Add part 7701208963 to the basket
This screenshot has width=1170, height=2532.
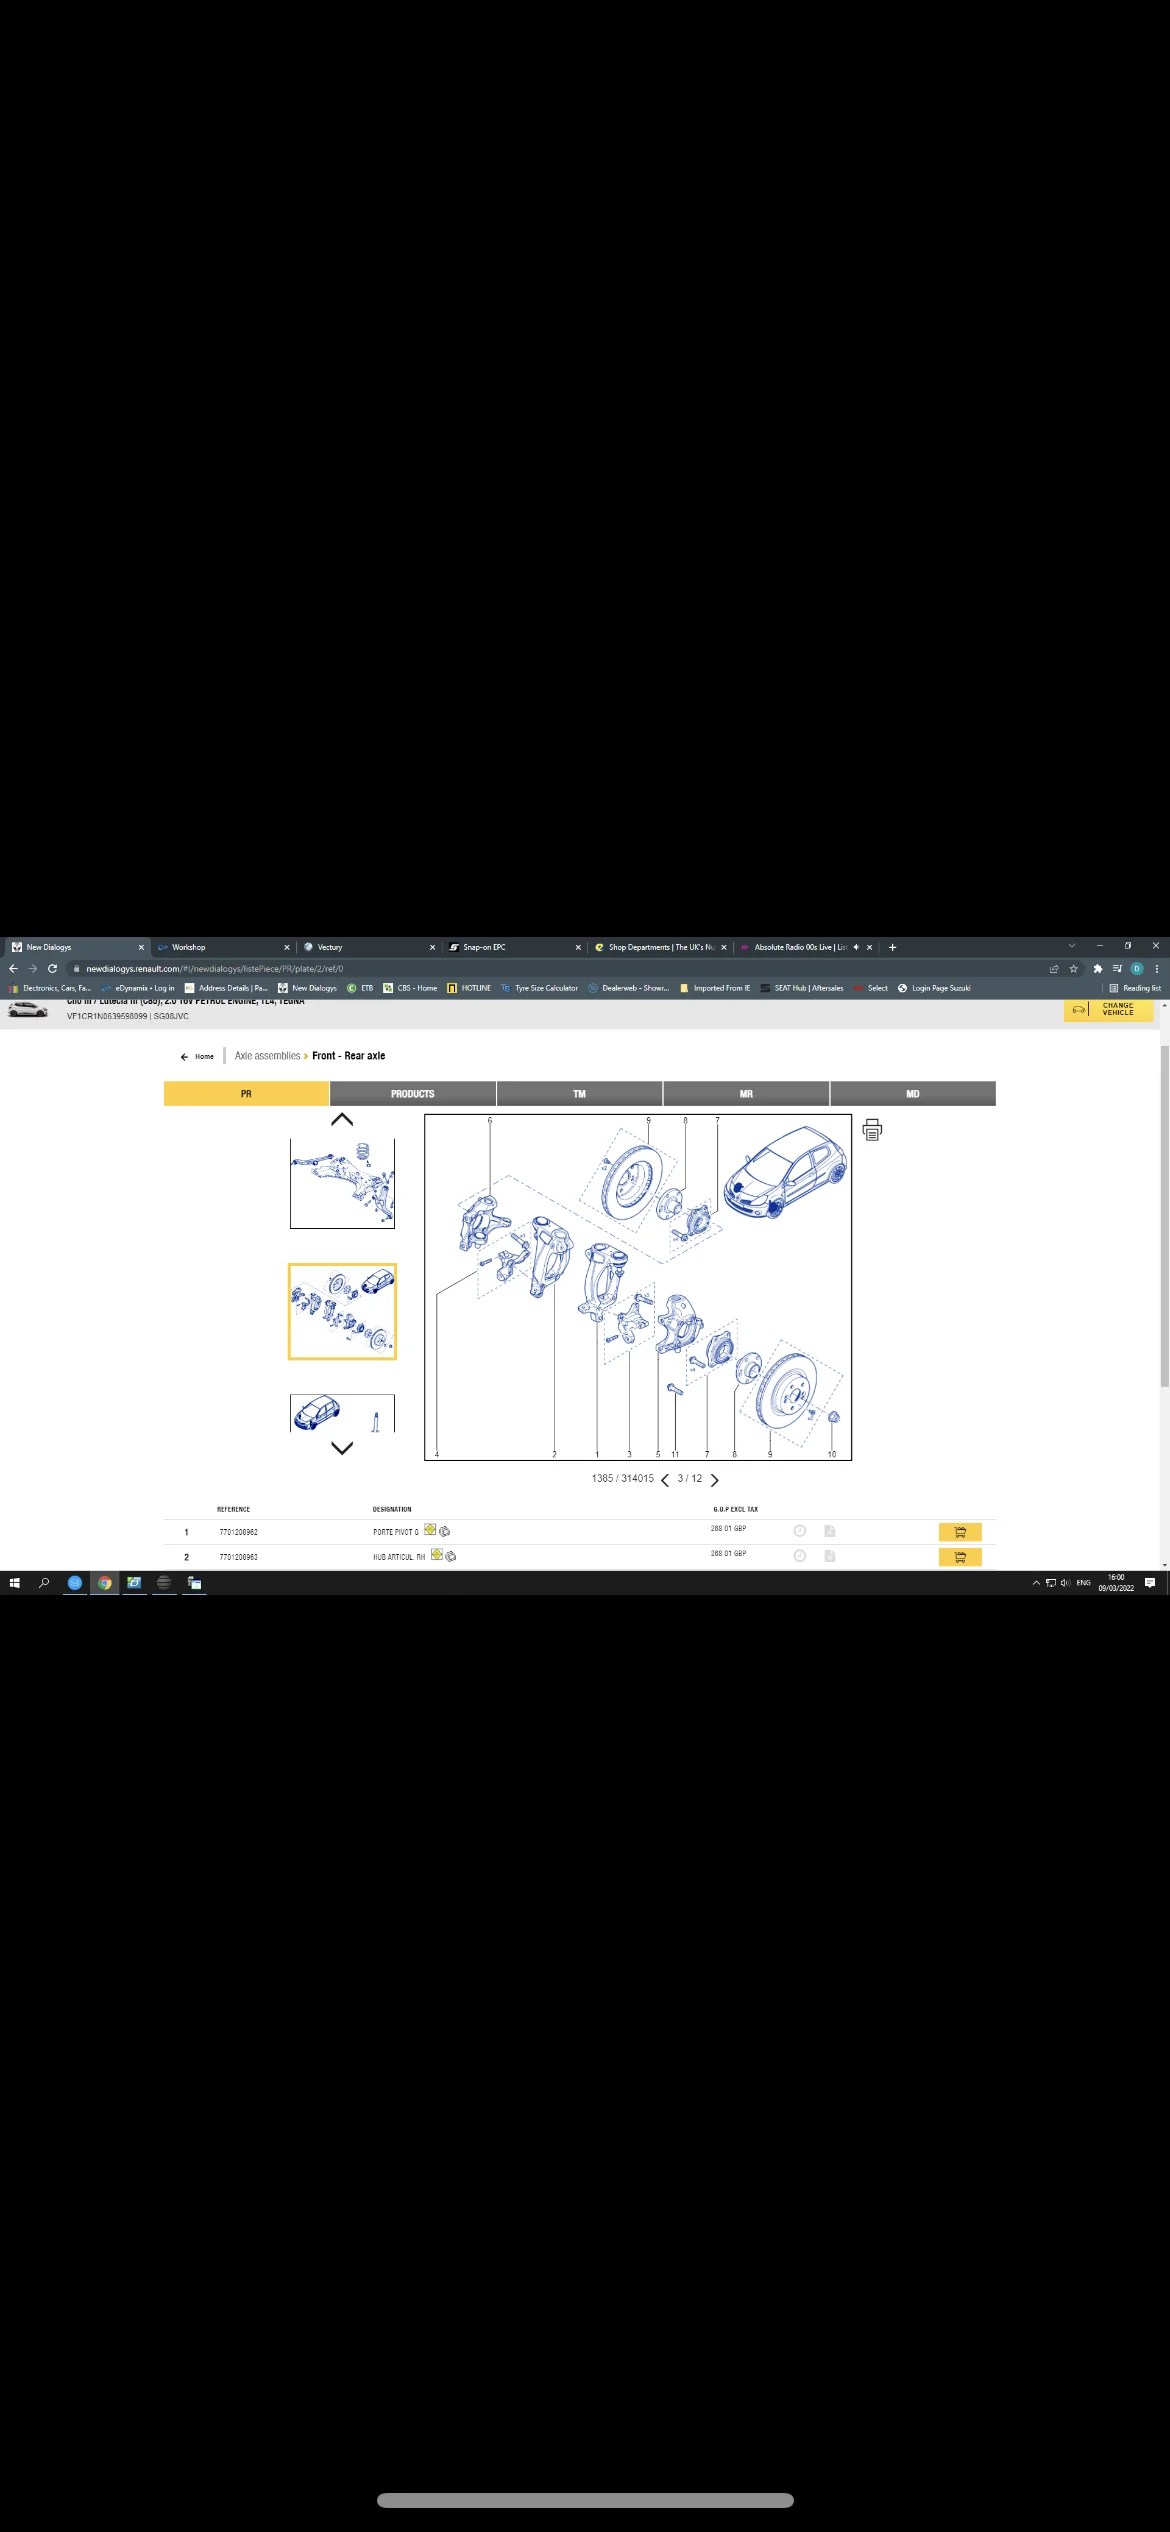[960, 1557]
